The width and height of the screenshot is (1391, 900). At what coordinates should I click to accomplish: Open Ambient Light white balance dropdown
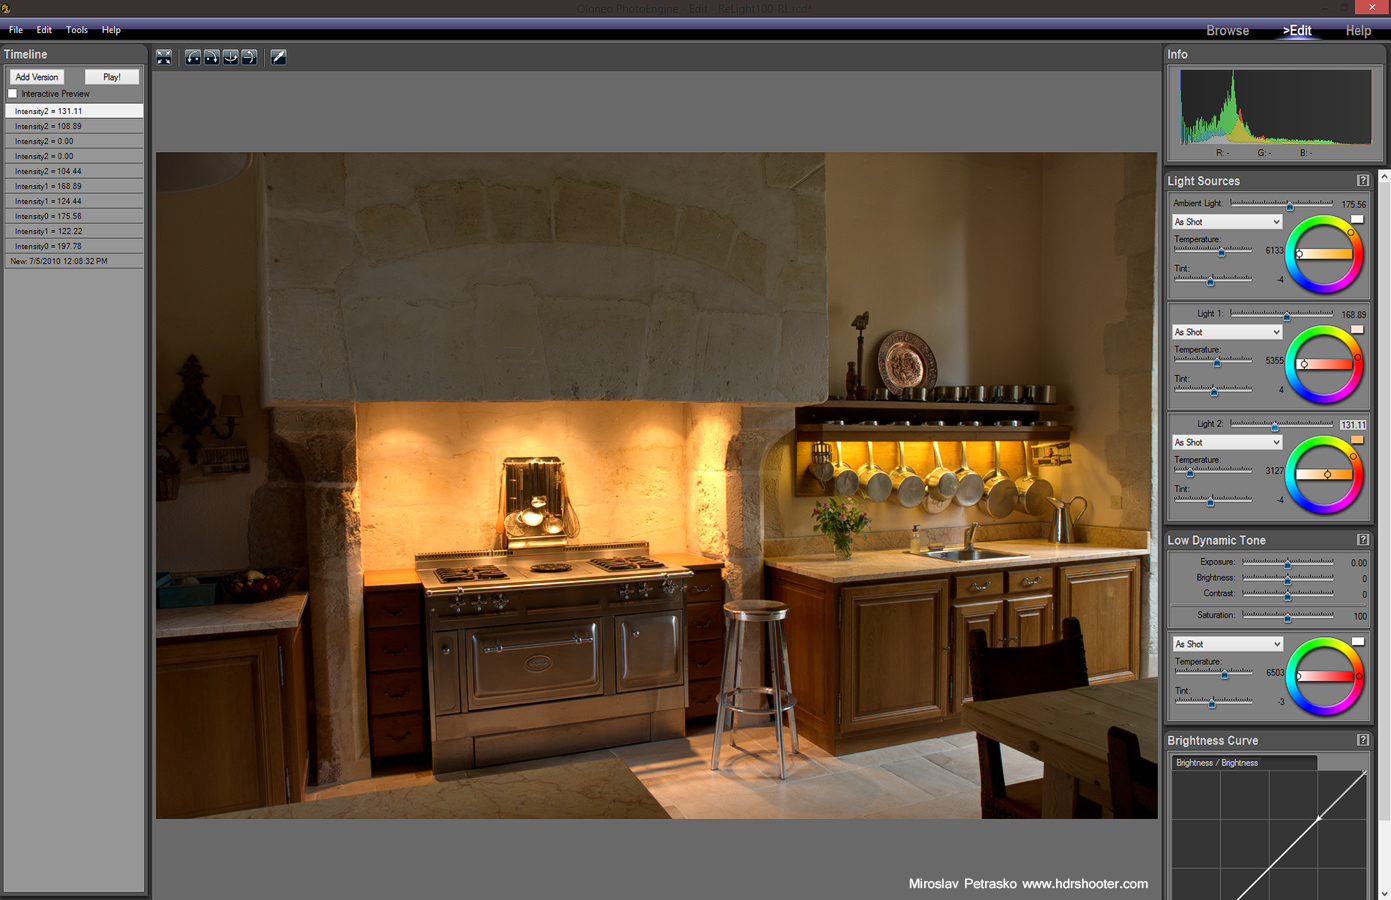(1227, 222)
